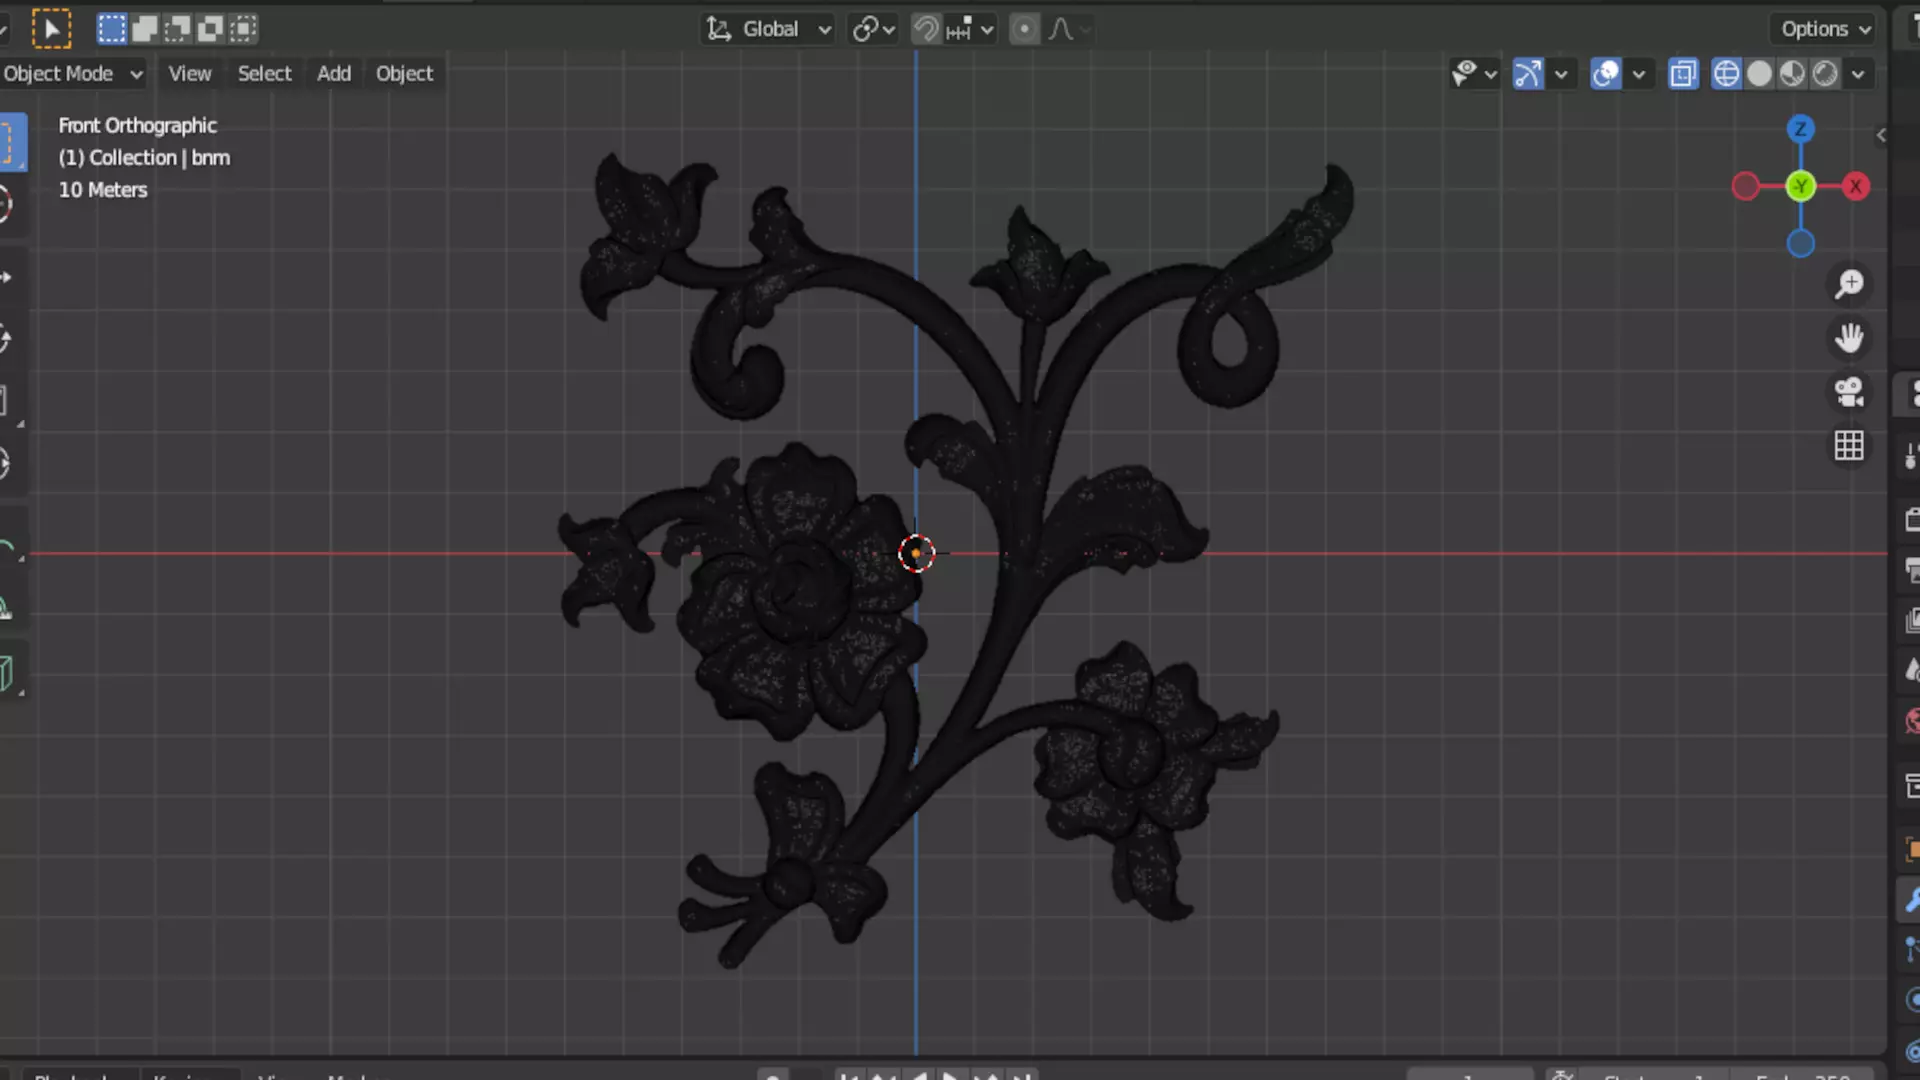1920x1080 pixels.
Task: Click the zoom magnifier viewport button
Action: click(1849, 284)
